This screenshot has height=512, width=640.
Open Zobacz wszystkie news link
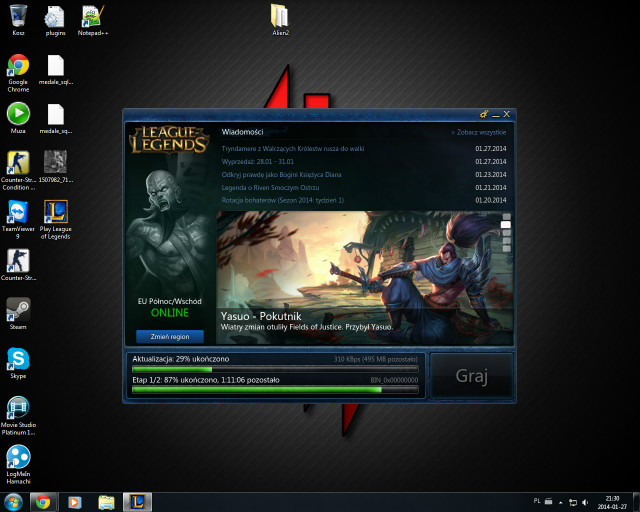coord(478,132)
